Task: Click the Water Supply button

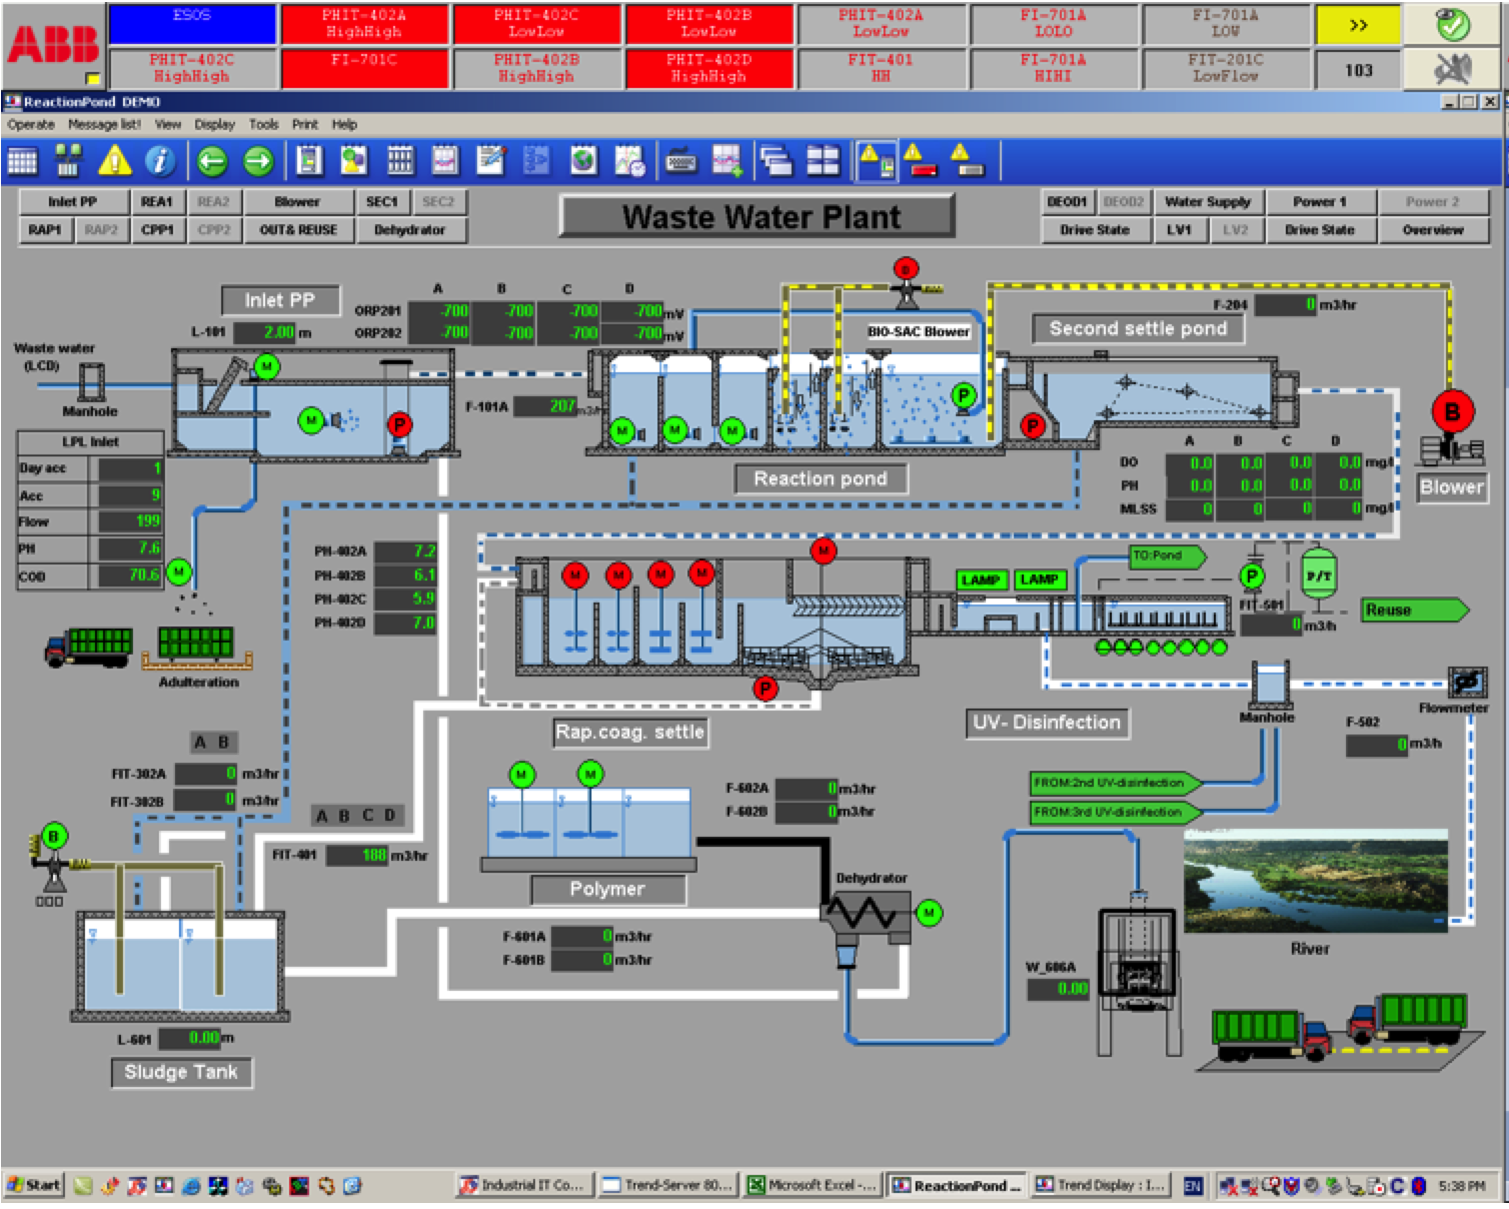Action: click(1209, 201)
